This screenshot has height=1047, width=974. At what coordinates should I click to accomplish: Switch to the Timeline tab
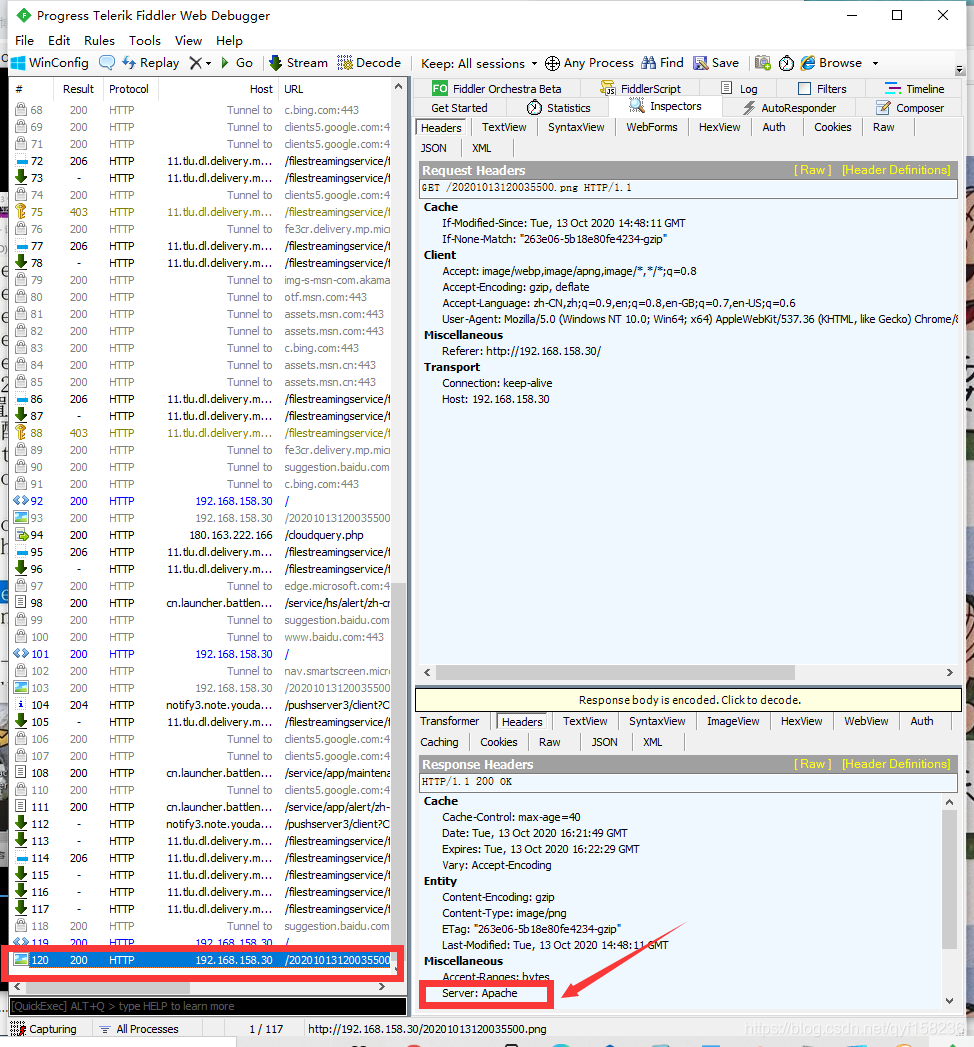pos(914,89)
